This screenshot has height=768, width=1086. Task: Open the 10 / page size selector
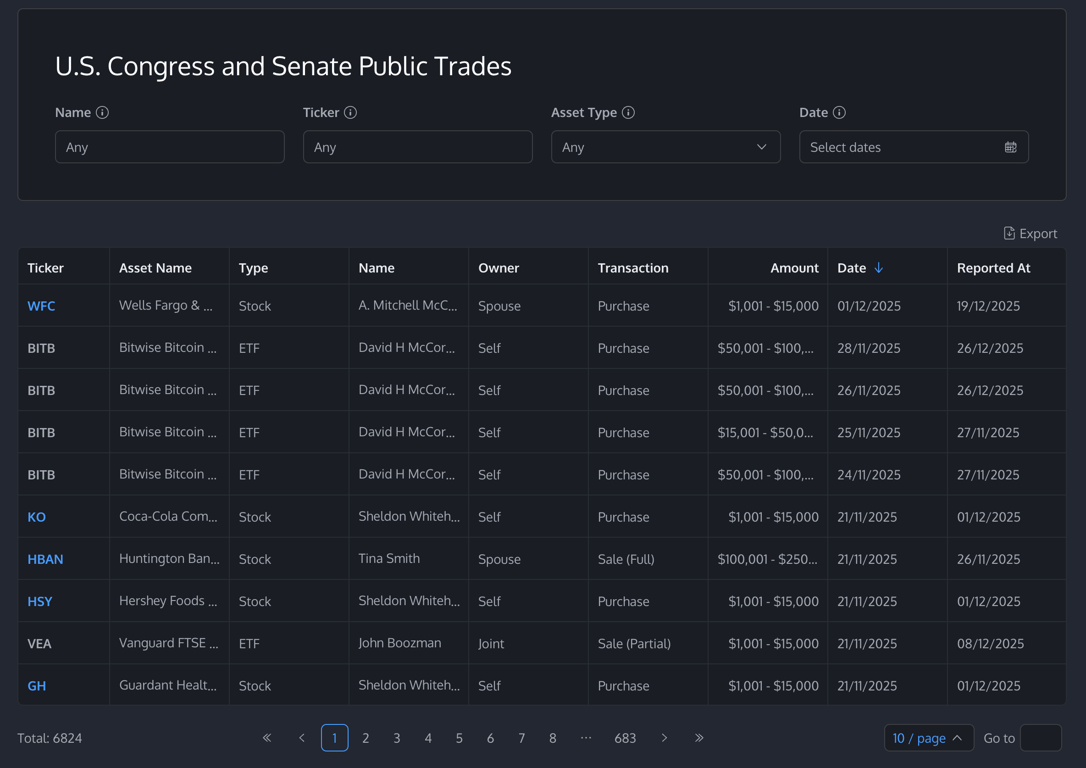pos(927,738)
